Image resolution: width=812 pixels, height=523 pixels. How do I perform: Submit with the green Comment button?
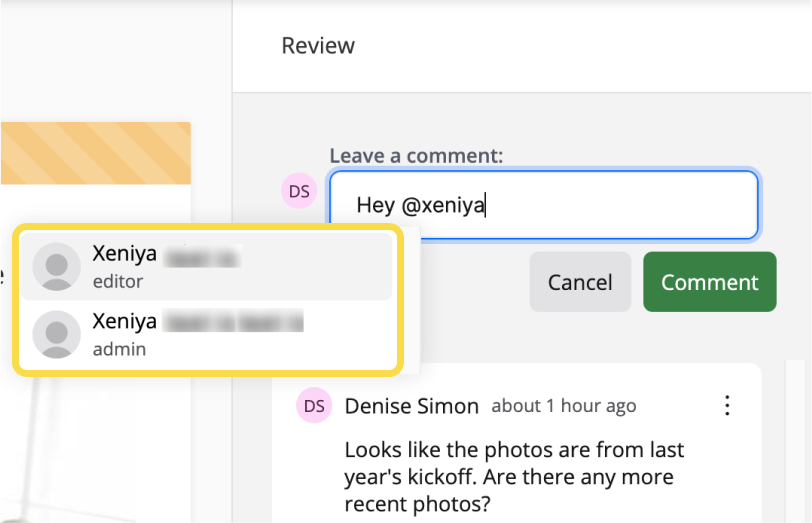point(709,282)
